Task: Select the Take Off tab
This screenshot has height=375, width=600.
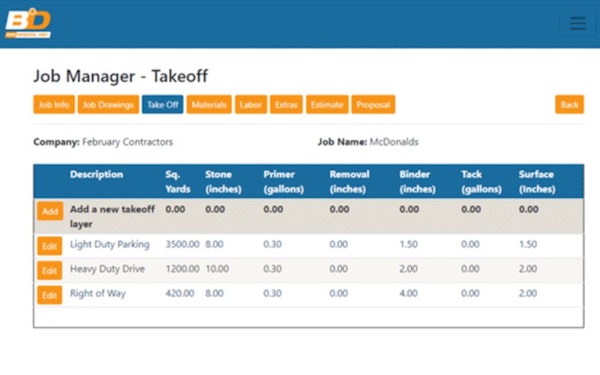Action: [x=163, y=104]
